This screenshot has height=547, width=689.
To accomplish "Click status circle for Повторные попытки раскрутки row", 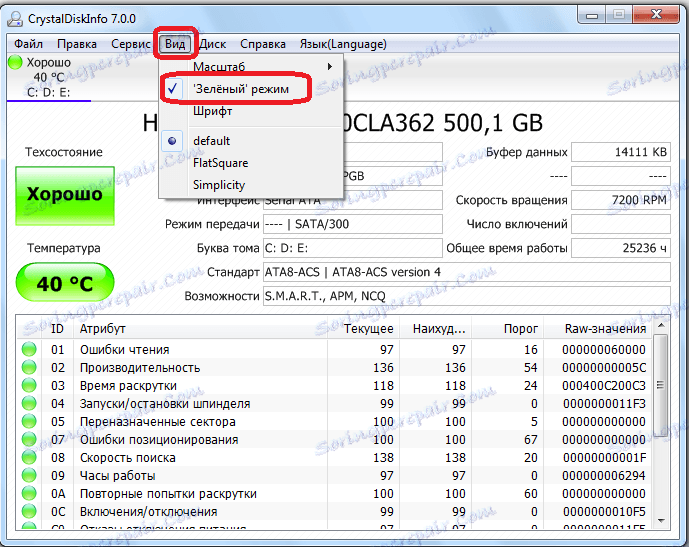I will (x=29, y=493).
